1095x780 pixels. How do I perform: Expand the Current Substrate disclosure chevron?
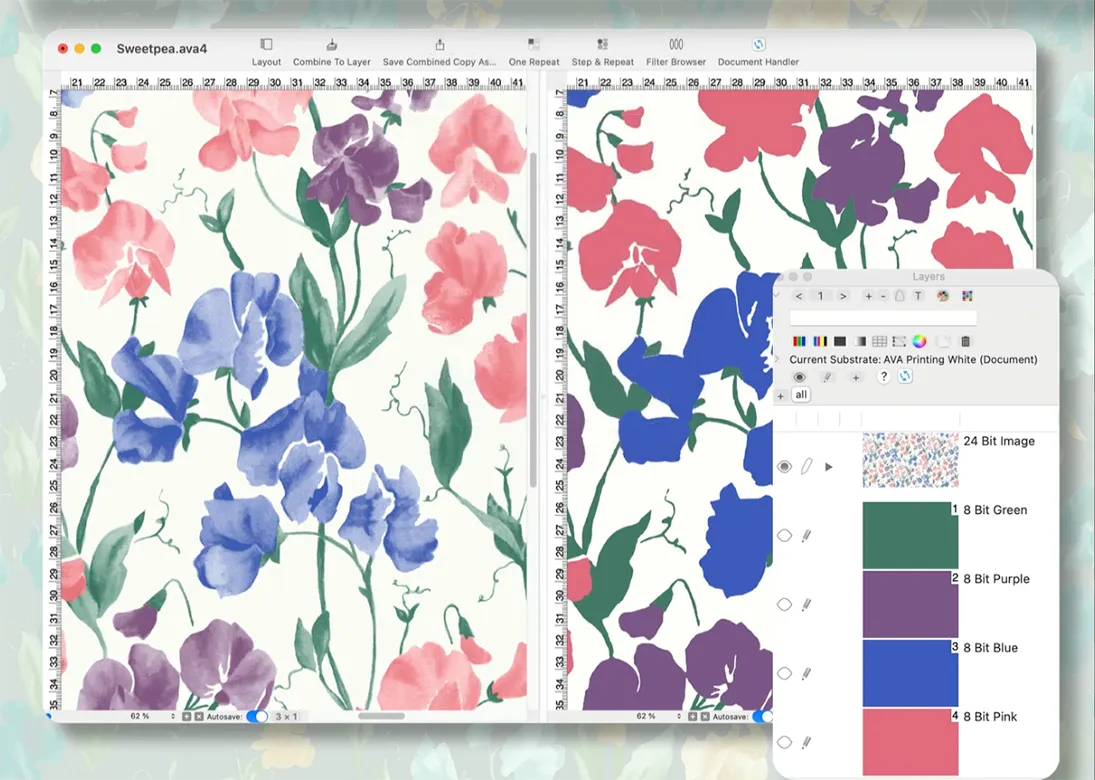tap(778, 359)
